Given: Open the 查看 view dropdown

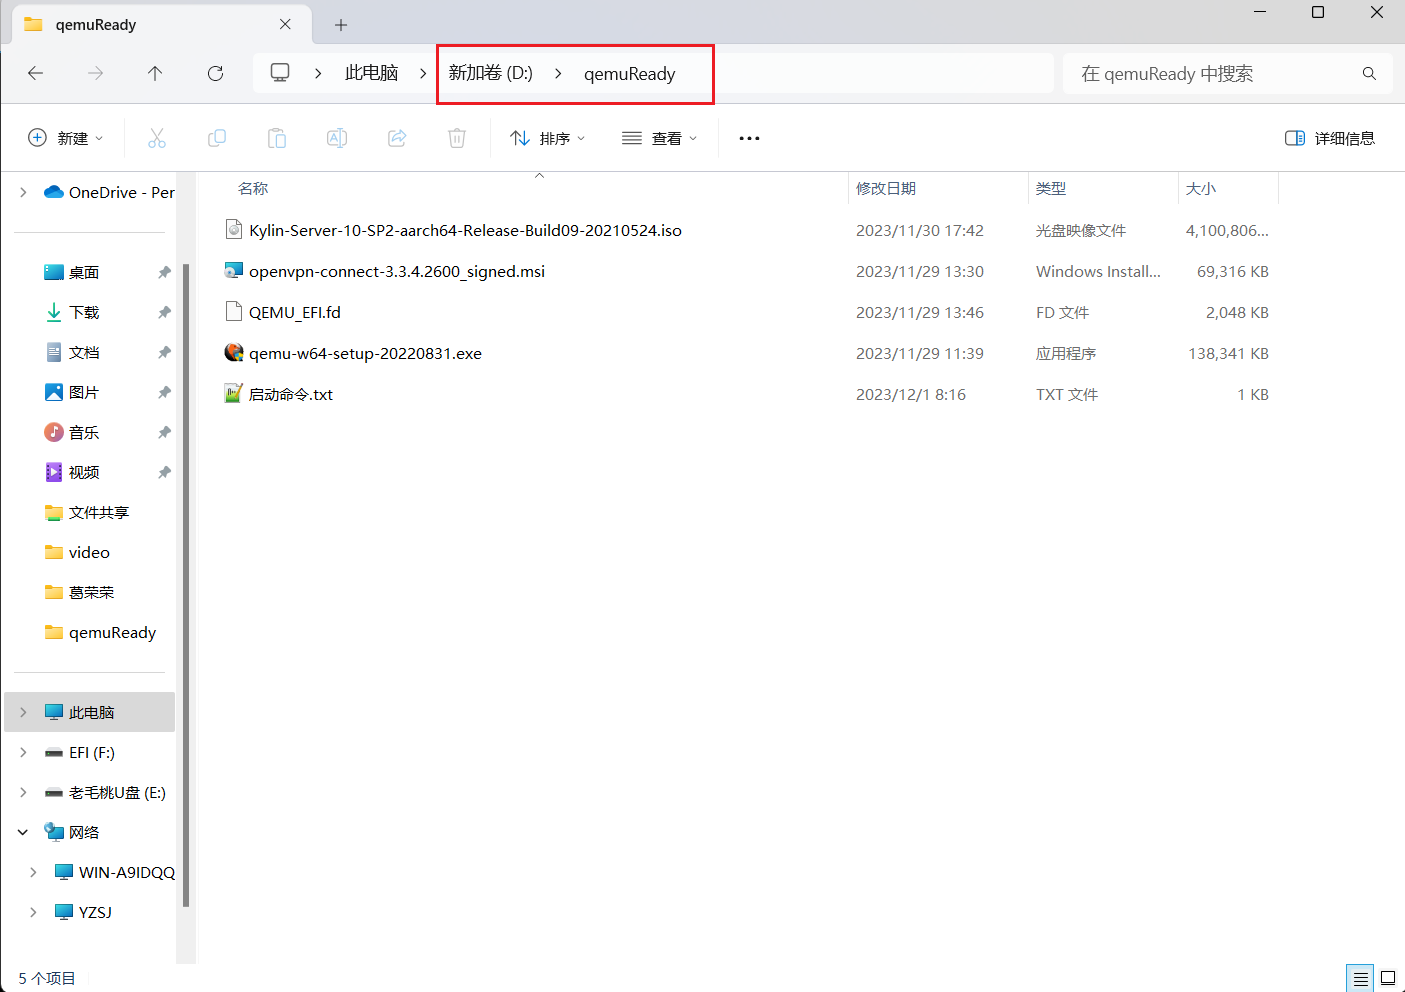Looking at the screenshot, I should click(660, 138).
